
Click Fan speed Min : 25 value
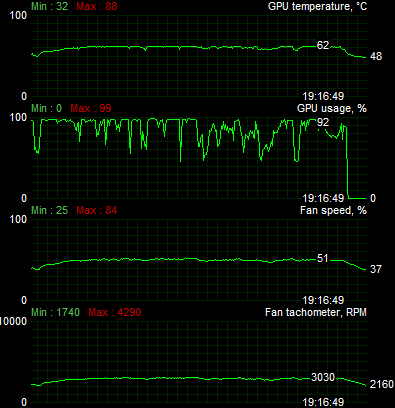pos(50,210)
